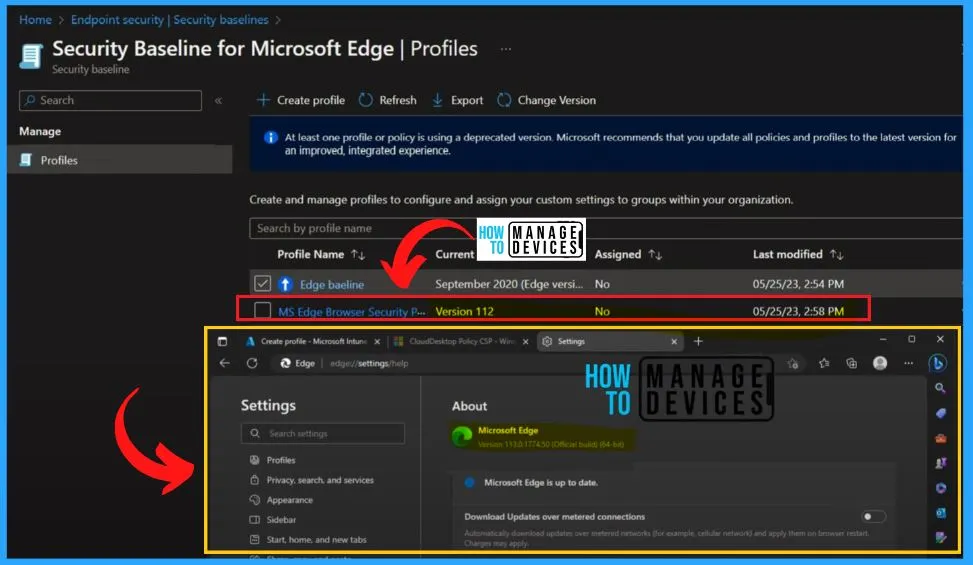Sort by Assigned column arrows
Image resolution: width=973 pixels, height=565 pixels.
[655, 254]
